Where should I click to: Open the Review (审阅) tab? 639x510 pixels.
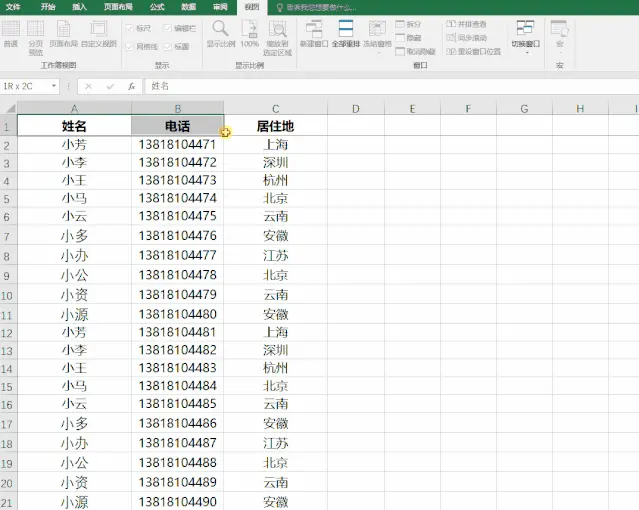coord(220,7)
